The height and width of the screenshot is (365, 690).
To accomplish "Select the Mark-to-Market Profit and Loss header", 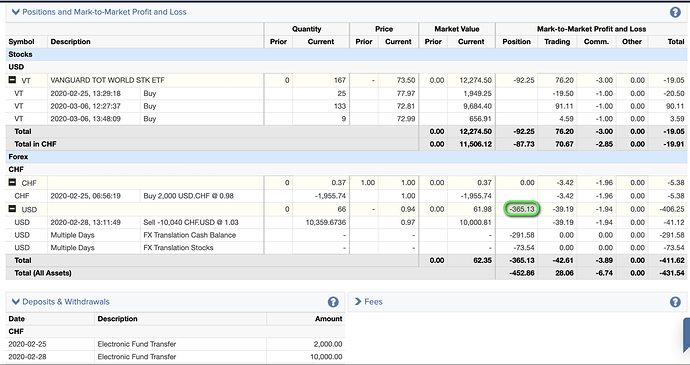I will [x=591, y=29].
